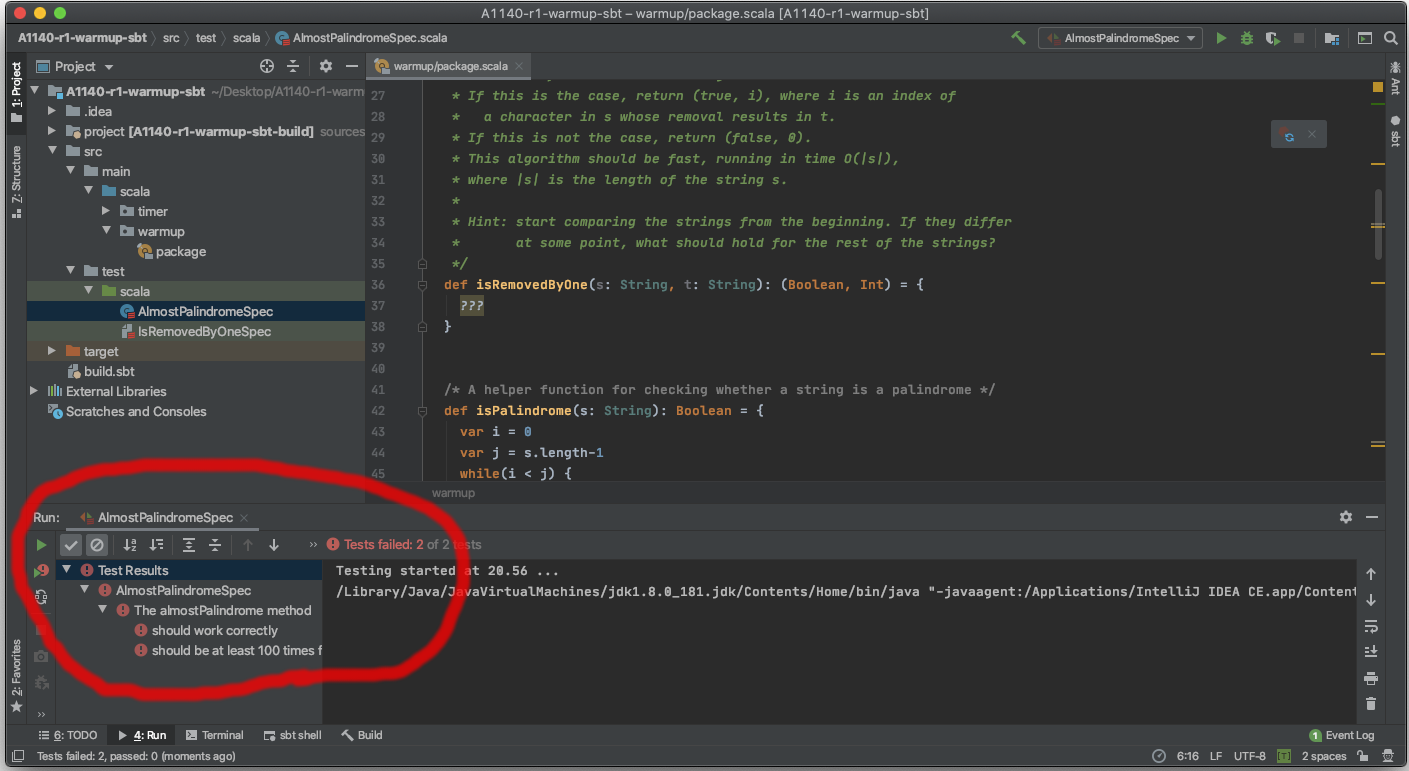Screen dimensions: 1409x771
Task: Sort test results alphabetically
Action: point(130,545)
